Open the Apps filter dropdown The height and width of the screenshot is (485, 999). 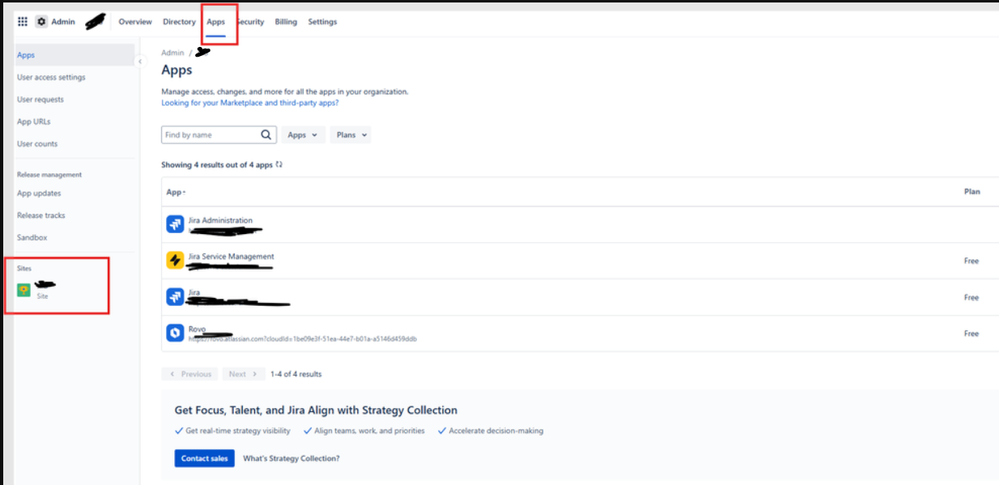click(x=303, y=135)
